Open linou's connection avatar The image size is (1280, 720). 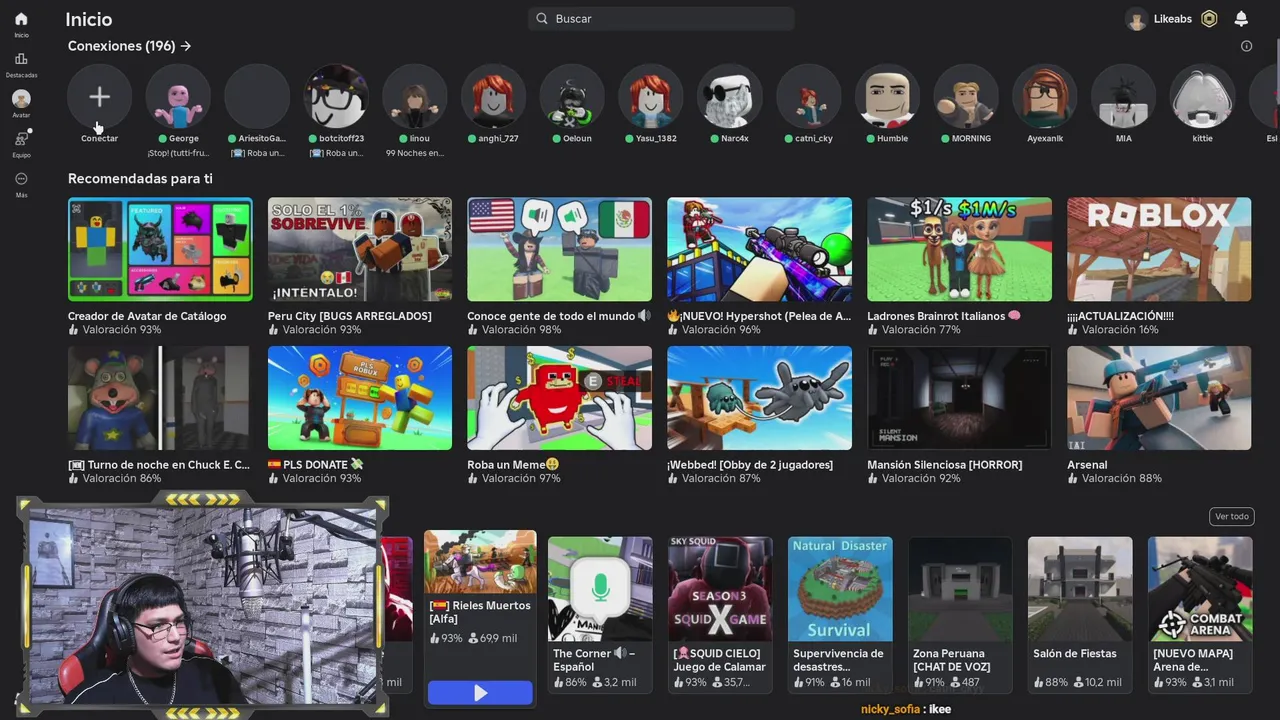(414, 97)
